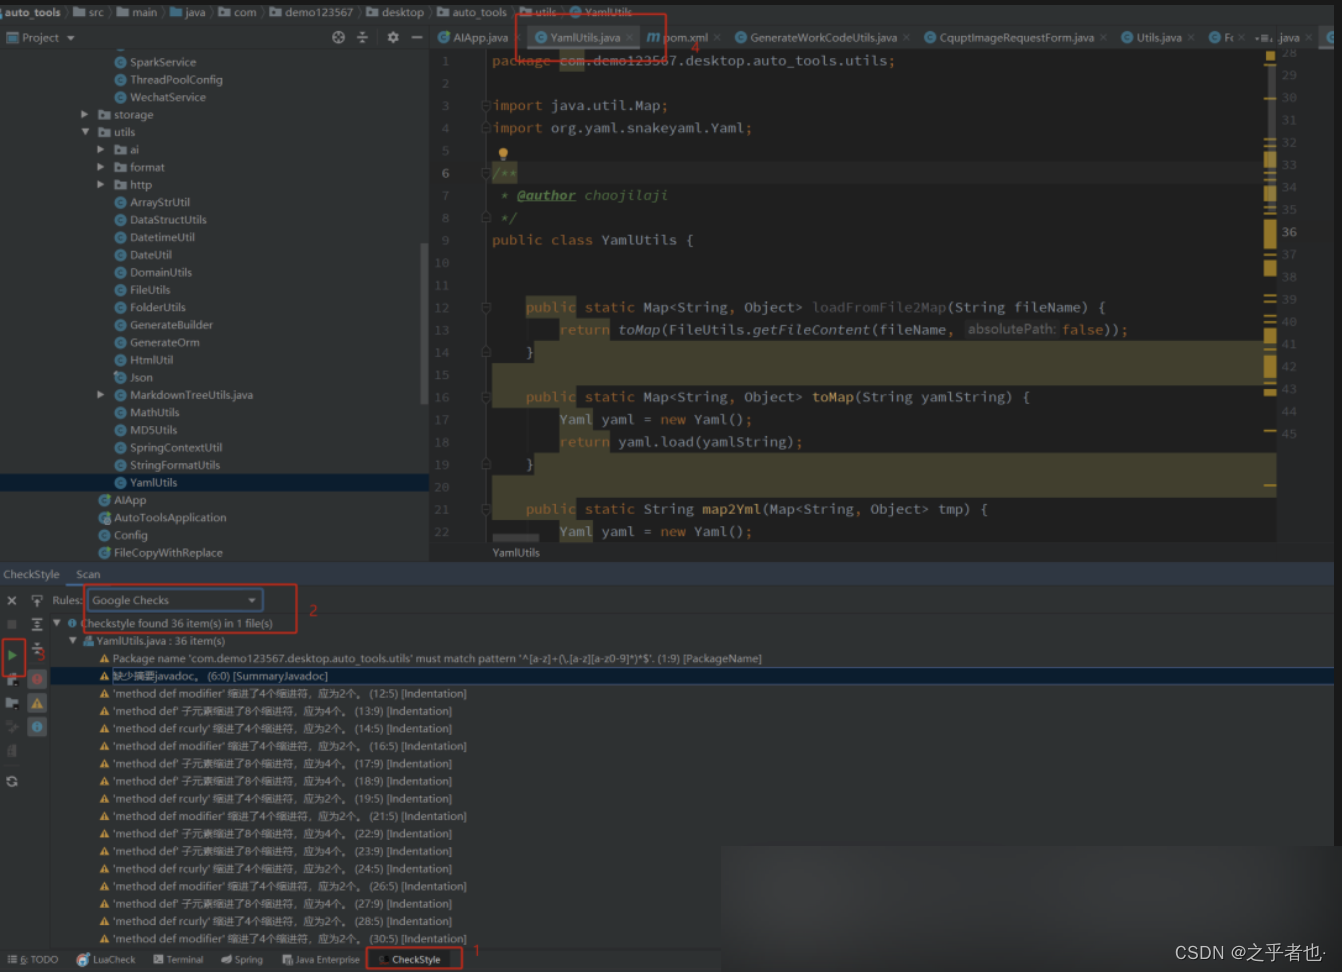Open Spring tool window
Viewport: 1342px width, 972px height.
click(242, 959)
